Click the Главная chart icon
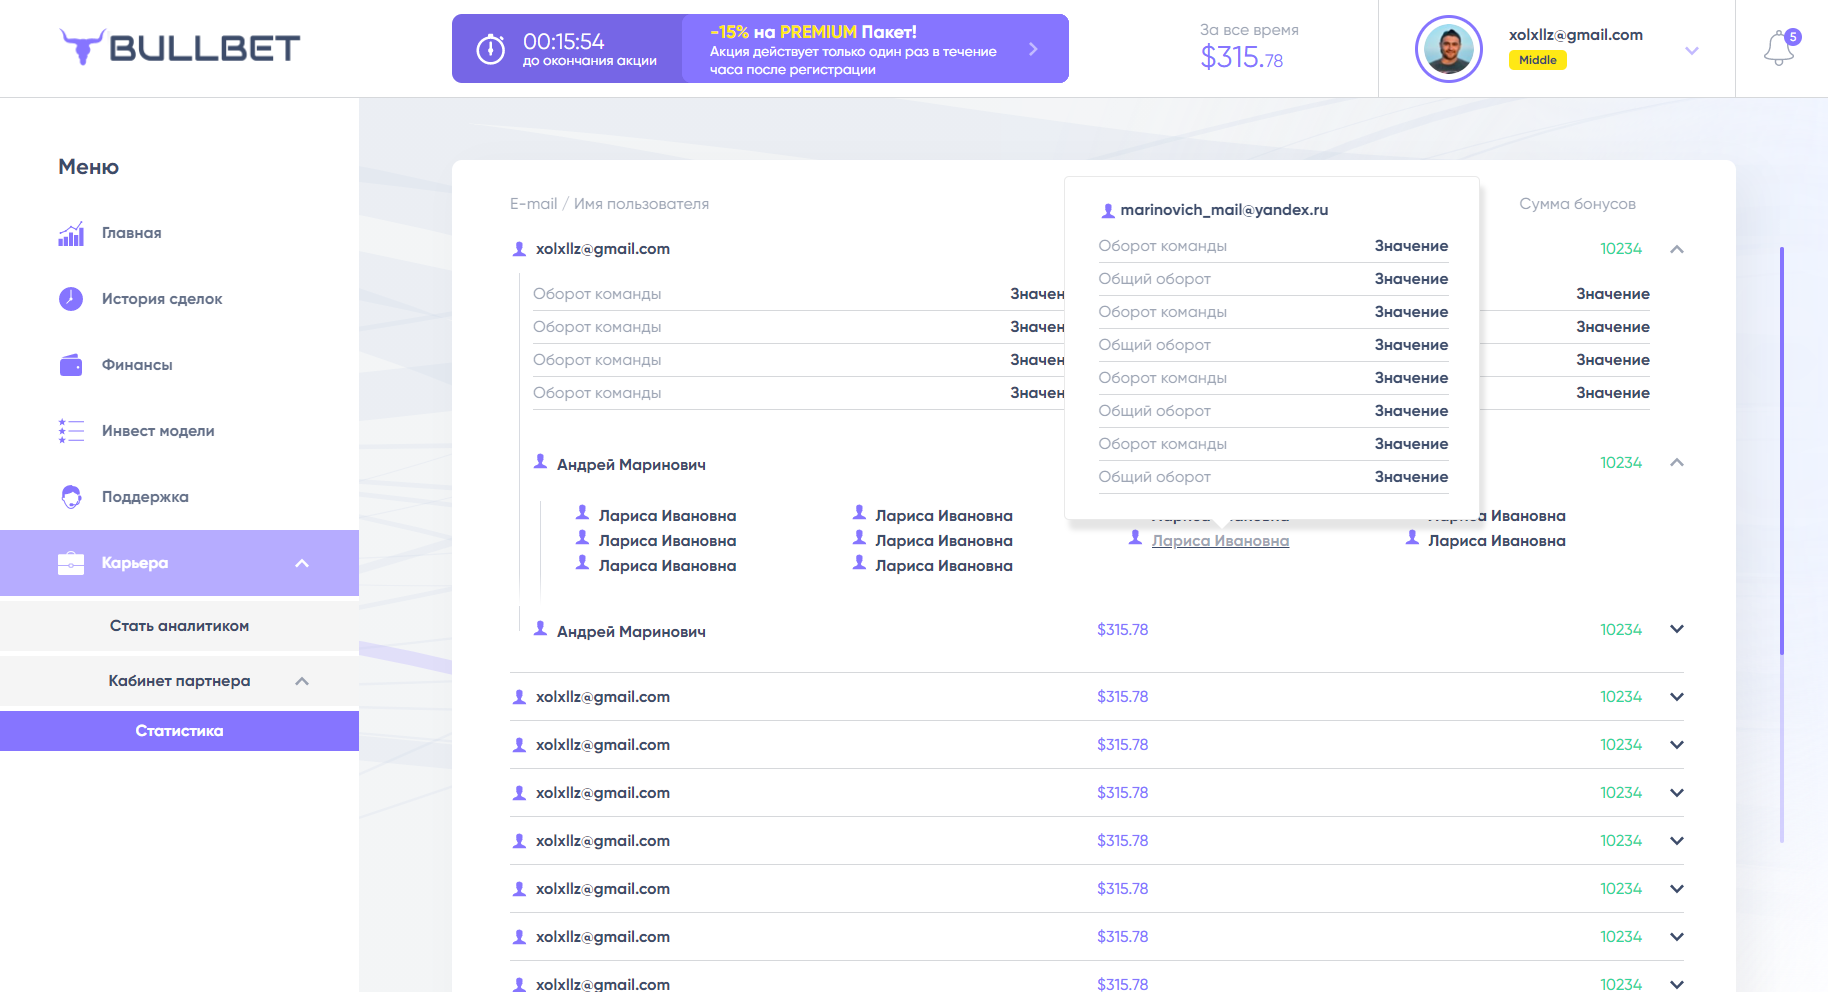This screenshot has height=992, width=1828. pos(71,233)
